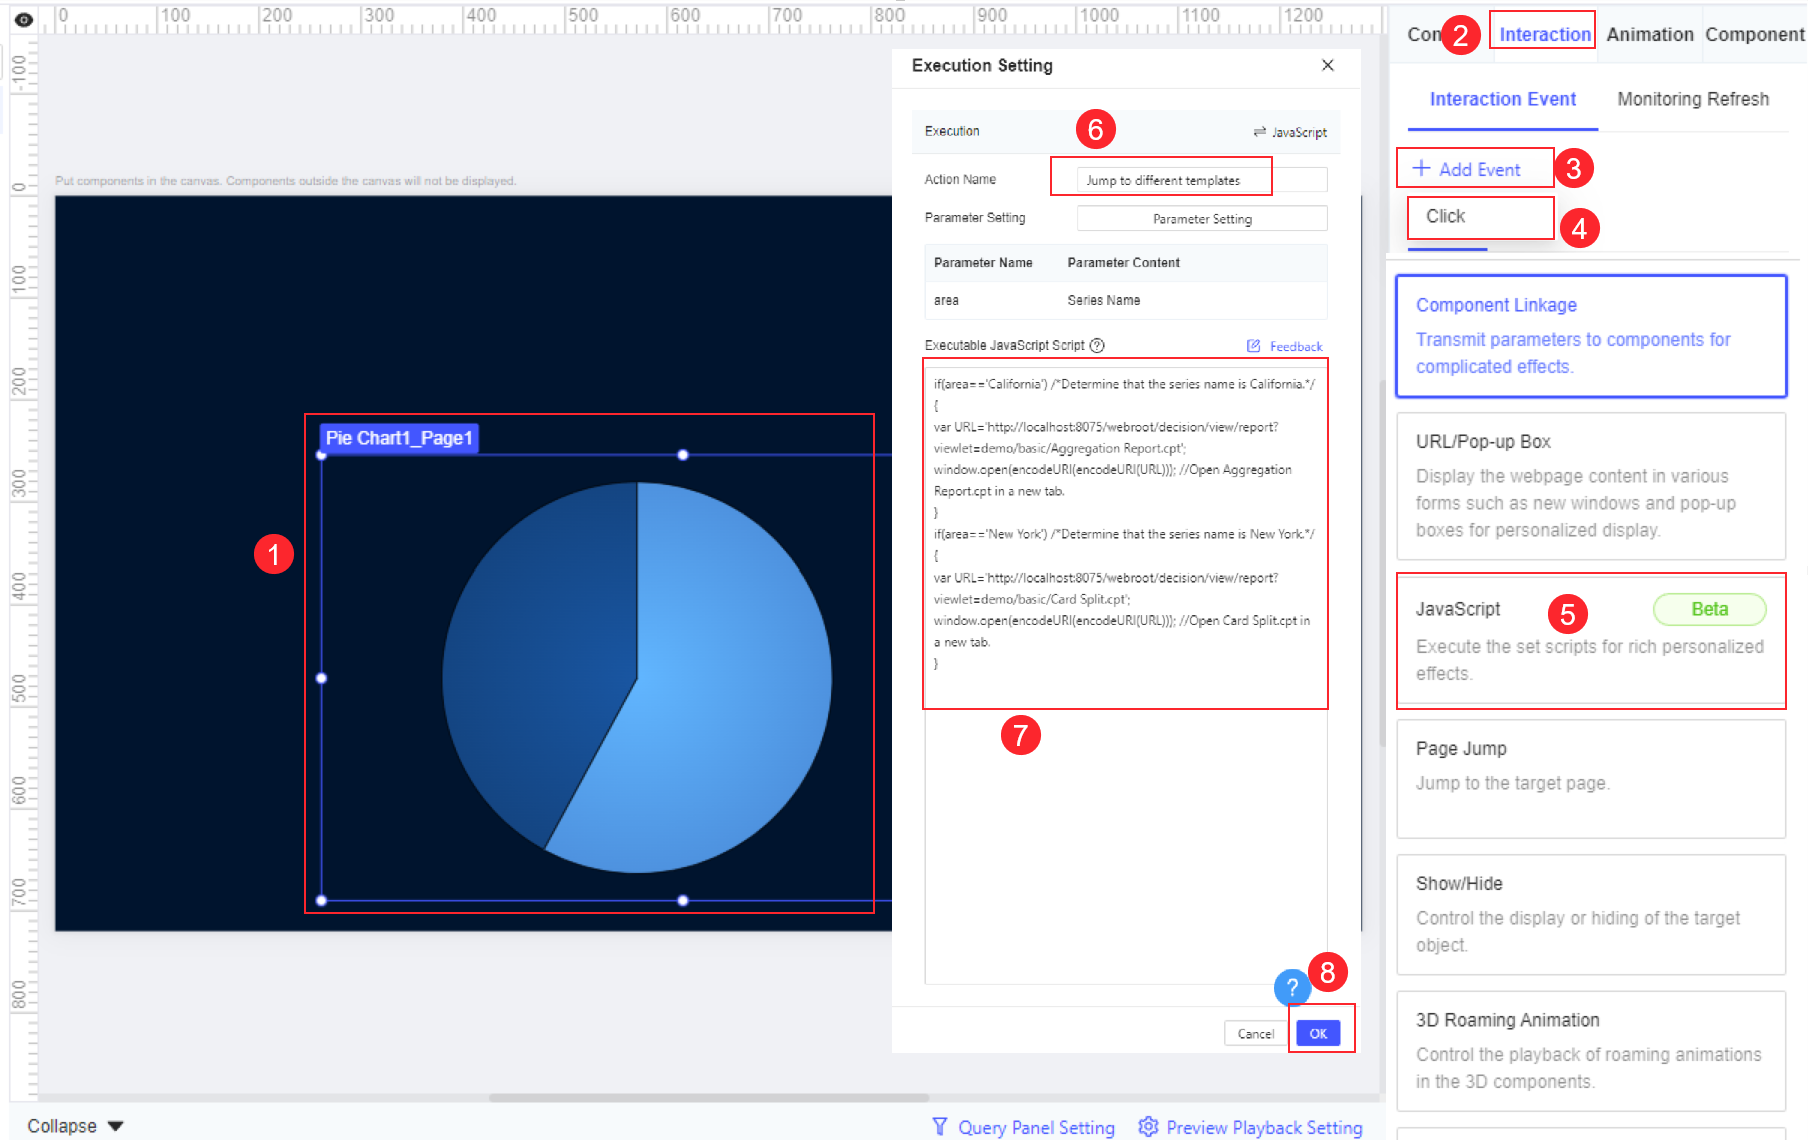
Task: Select the Interaction Event subtab
Action: pos(1502,99)
